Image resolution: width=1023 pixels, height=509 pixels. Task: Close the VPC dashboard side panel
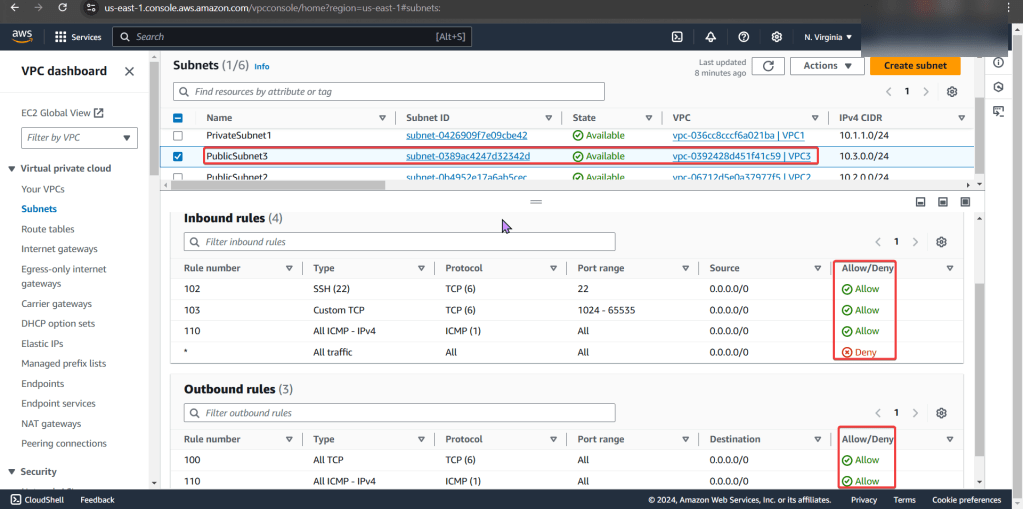tap(129, 72)
